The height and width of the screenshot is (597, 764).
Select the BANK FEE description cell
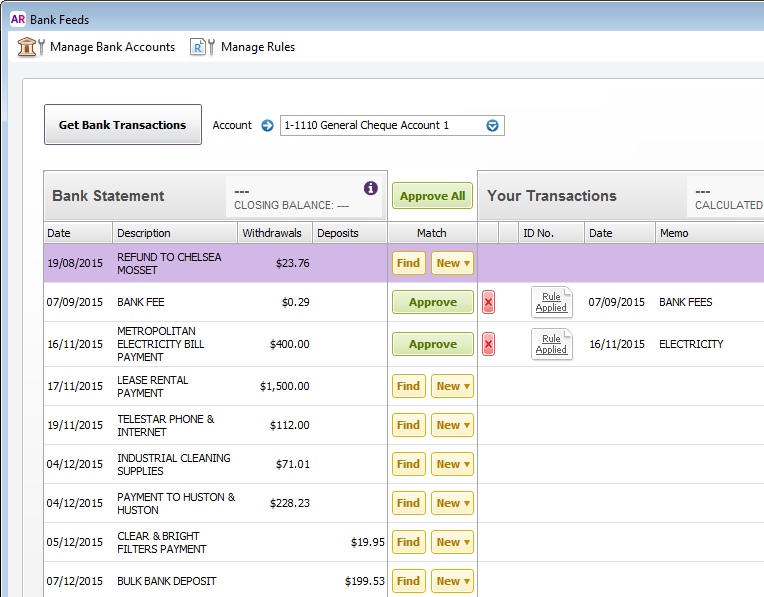pyautogui.click(x=141, y=302)
